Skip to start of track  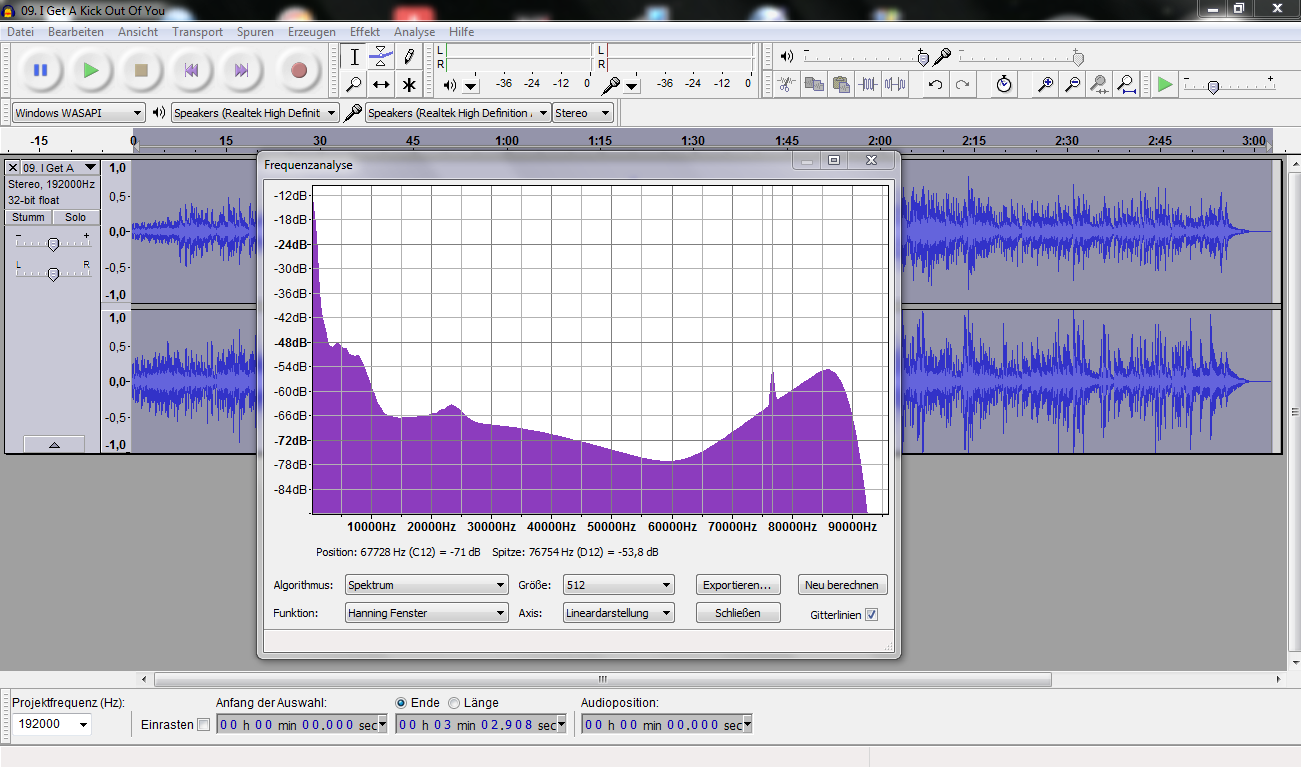pos(191,70)
